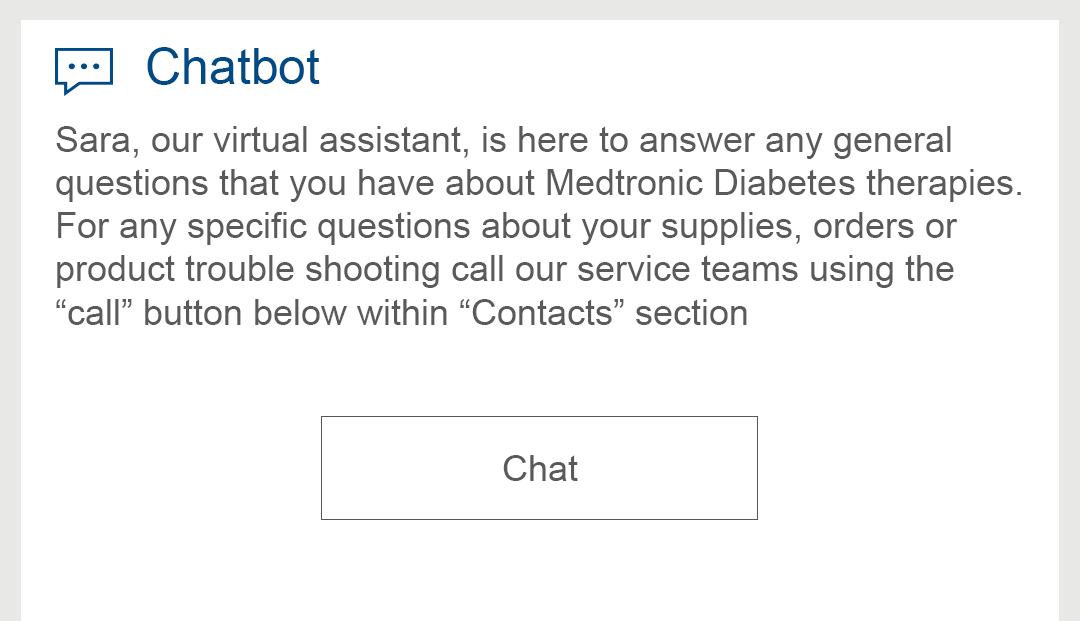Screen dimensions: 1080x621
Task: Click the Chatbot speech bubble icon
Action: click(x=84, y=70)
